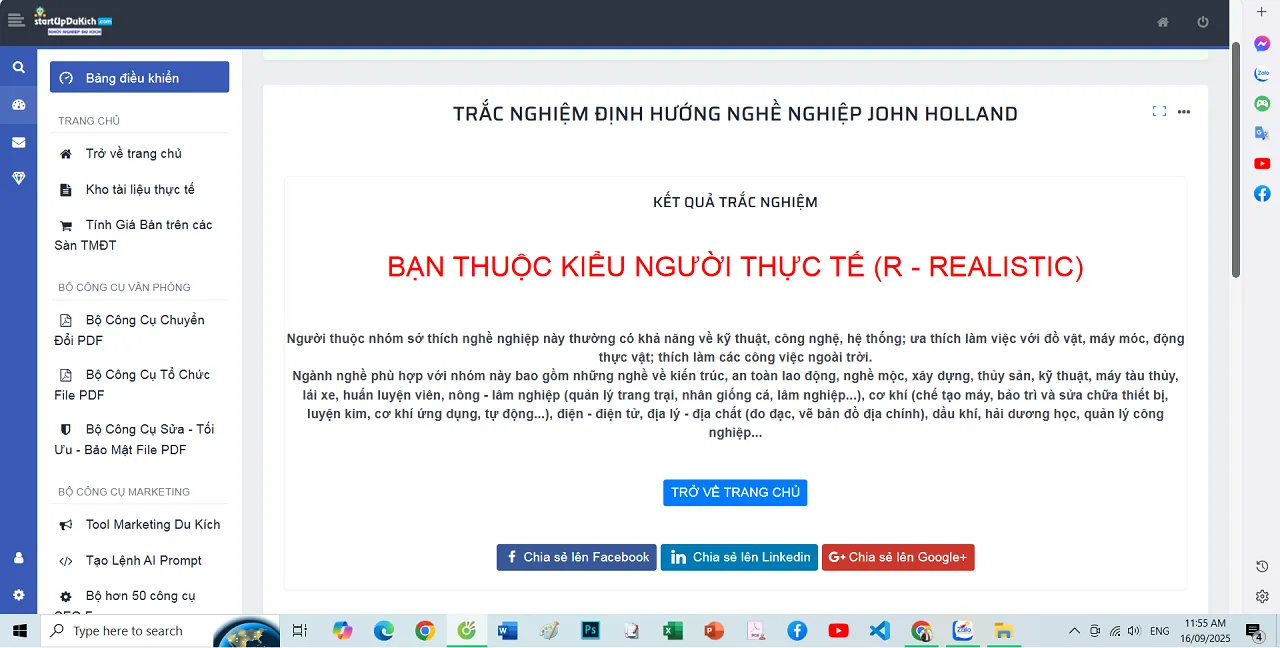Image resolution: width=1280 pixels, height=648 pixels.
Task: Share result via Chia sẻ lên Linkedin
Action: 739,557
